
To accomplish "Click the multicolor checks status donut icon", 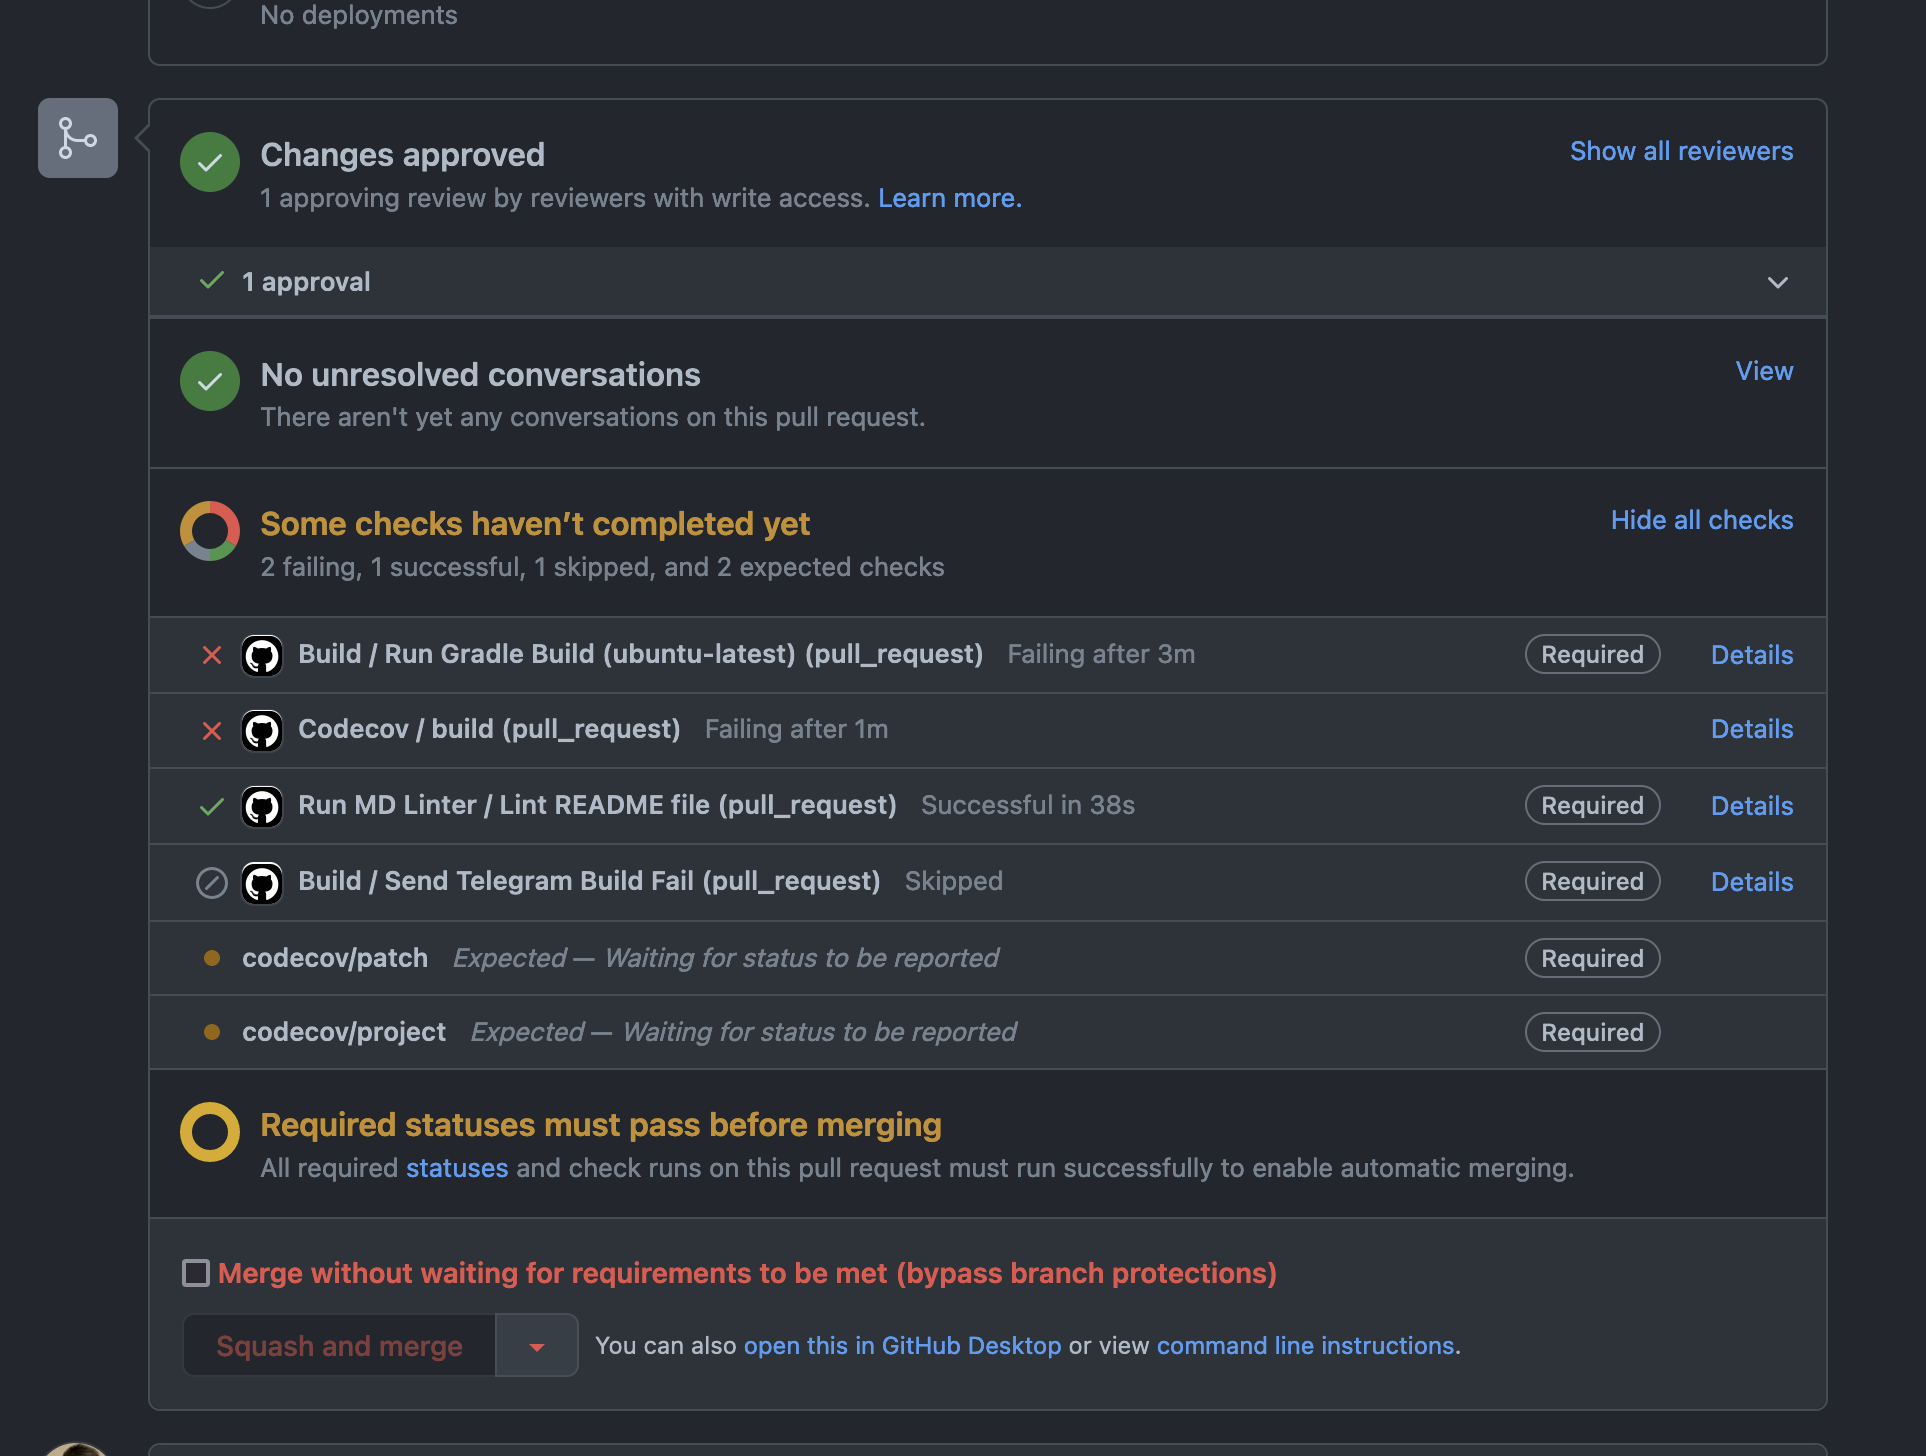I will [x=210, y=531].
